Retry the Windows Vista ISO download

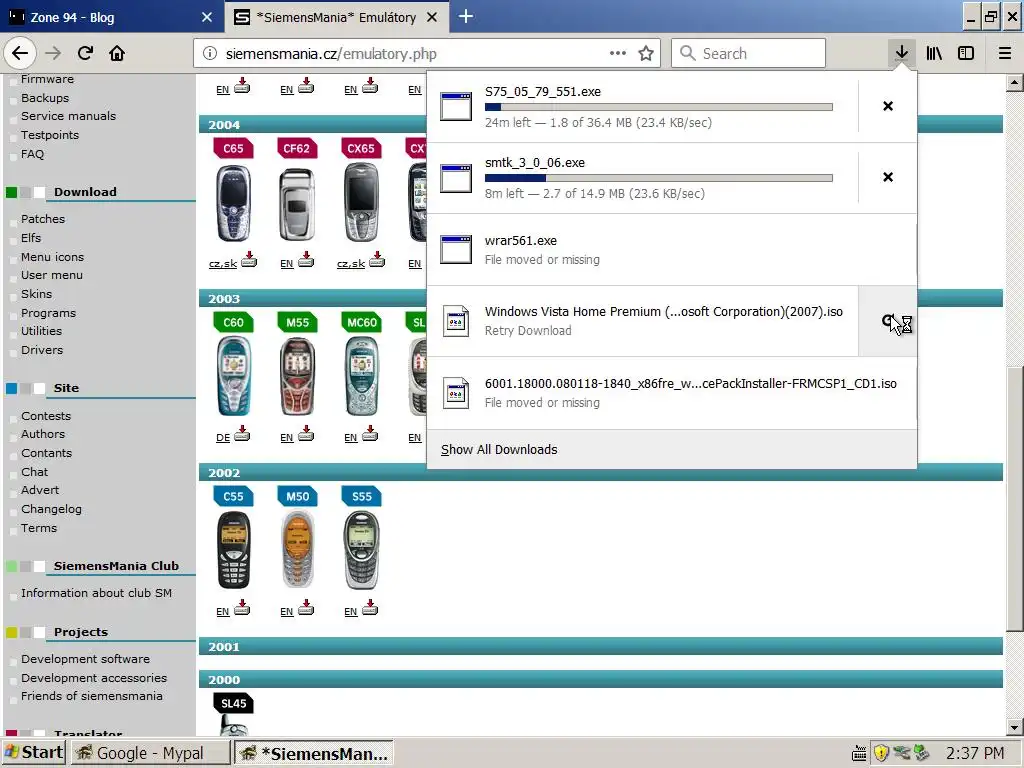(x=888, y=321)
